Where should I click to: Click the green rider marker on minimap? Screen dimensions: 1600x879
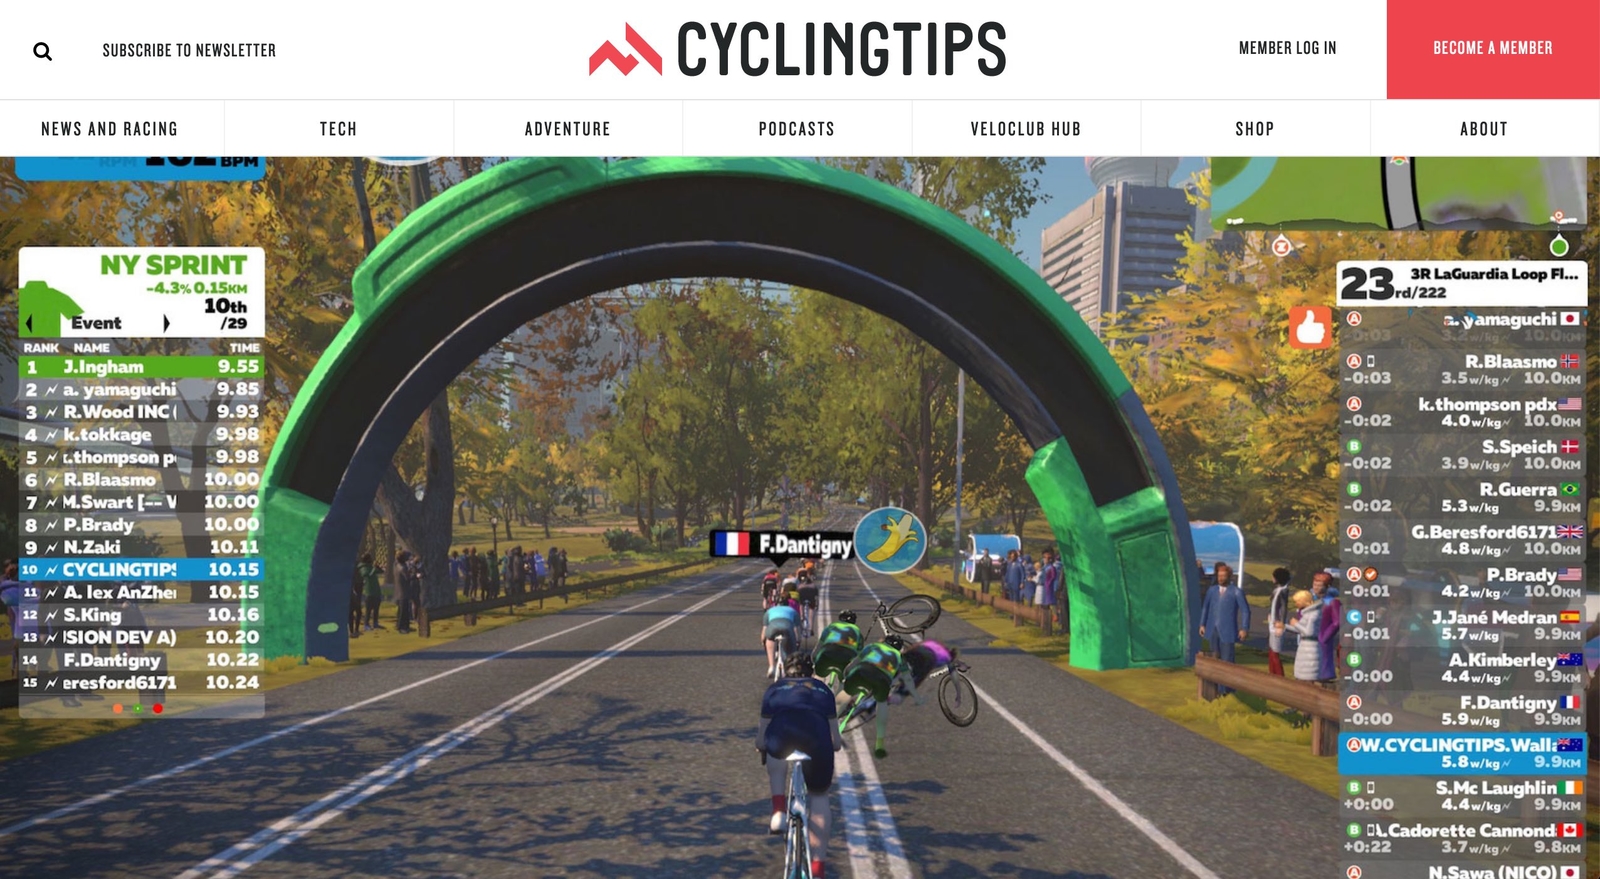(x=1558, y=246)
